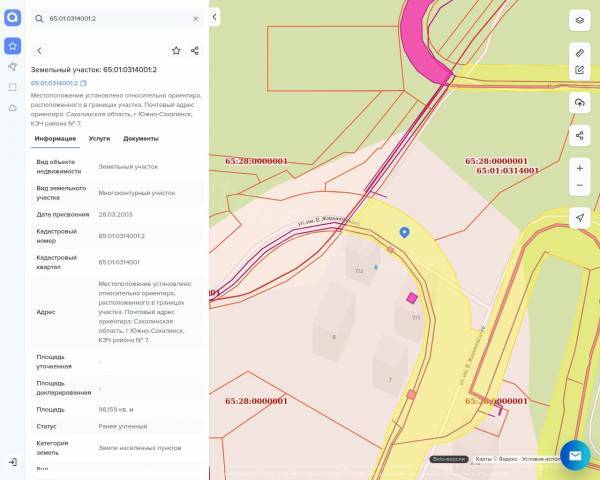Center map on my location
The width and height of the screenshot is (600, 480).
click(579, 218)
